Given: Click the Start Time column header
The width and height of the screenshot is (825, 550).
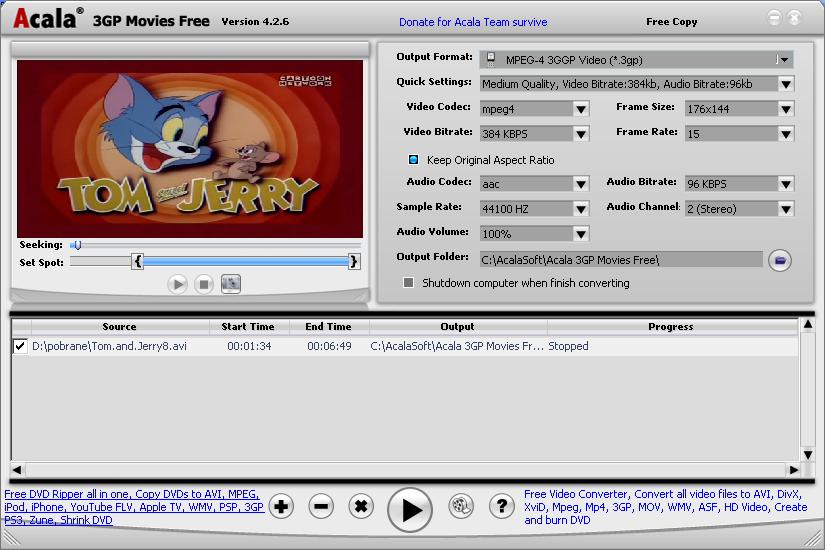Looking at the screenshot, I should pyautogui.click(x=248, y=327).
